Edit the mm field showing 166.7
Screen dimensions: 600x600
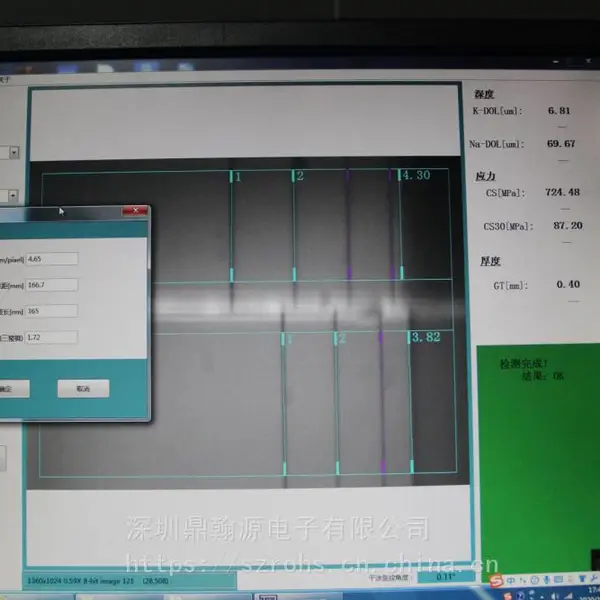point(52,285)
